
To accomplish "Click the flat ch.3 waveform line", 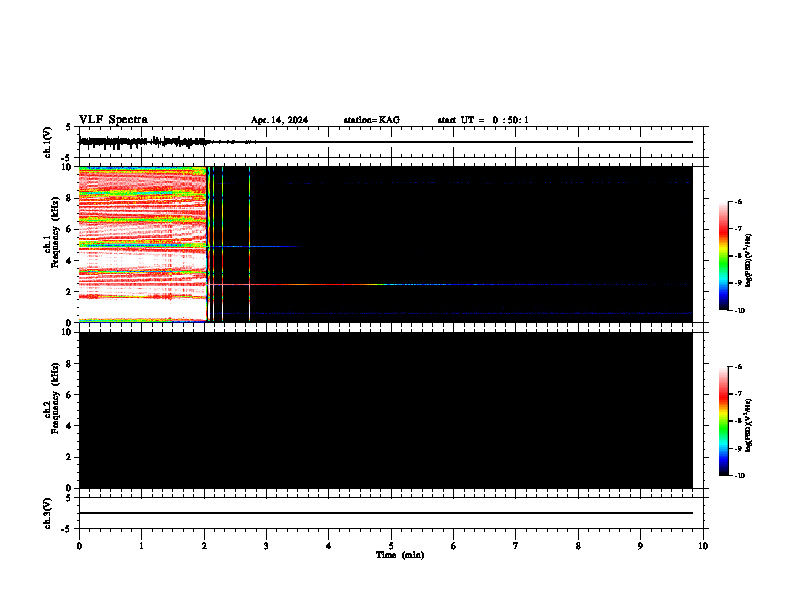I will click(386, 513).
